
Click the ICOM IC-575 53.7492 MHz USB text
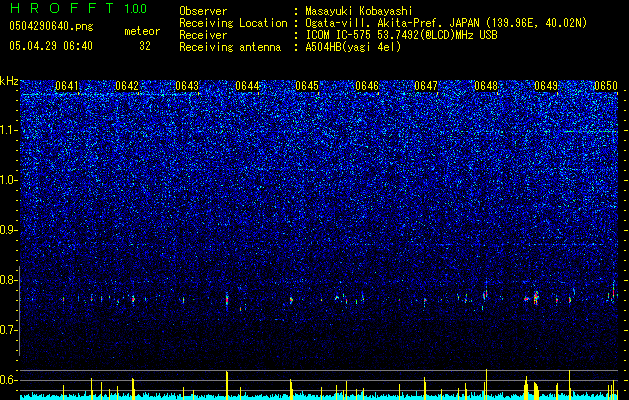click(401, 35)
